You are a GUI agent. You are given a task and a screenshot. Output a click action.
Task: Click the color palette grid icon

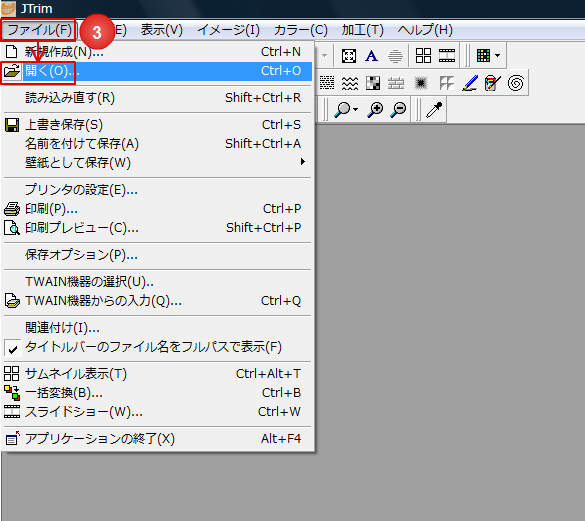483,56
